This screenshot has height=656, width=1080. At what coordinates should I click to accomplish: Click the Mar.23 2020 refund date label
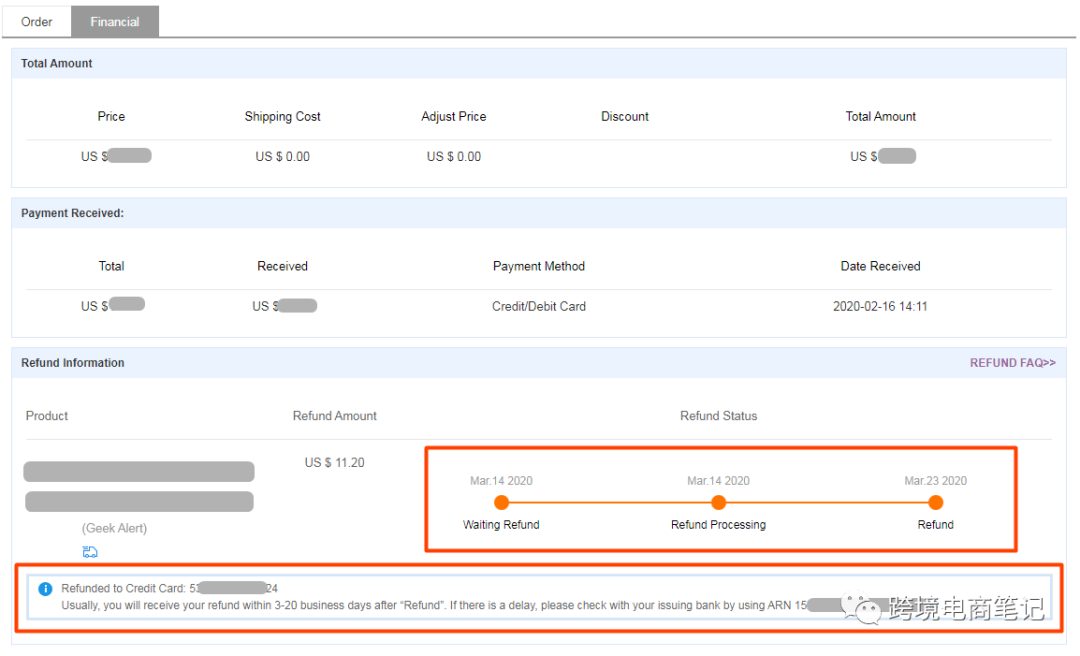[x=935, y=480]
